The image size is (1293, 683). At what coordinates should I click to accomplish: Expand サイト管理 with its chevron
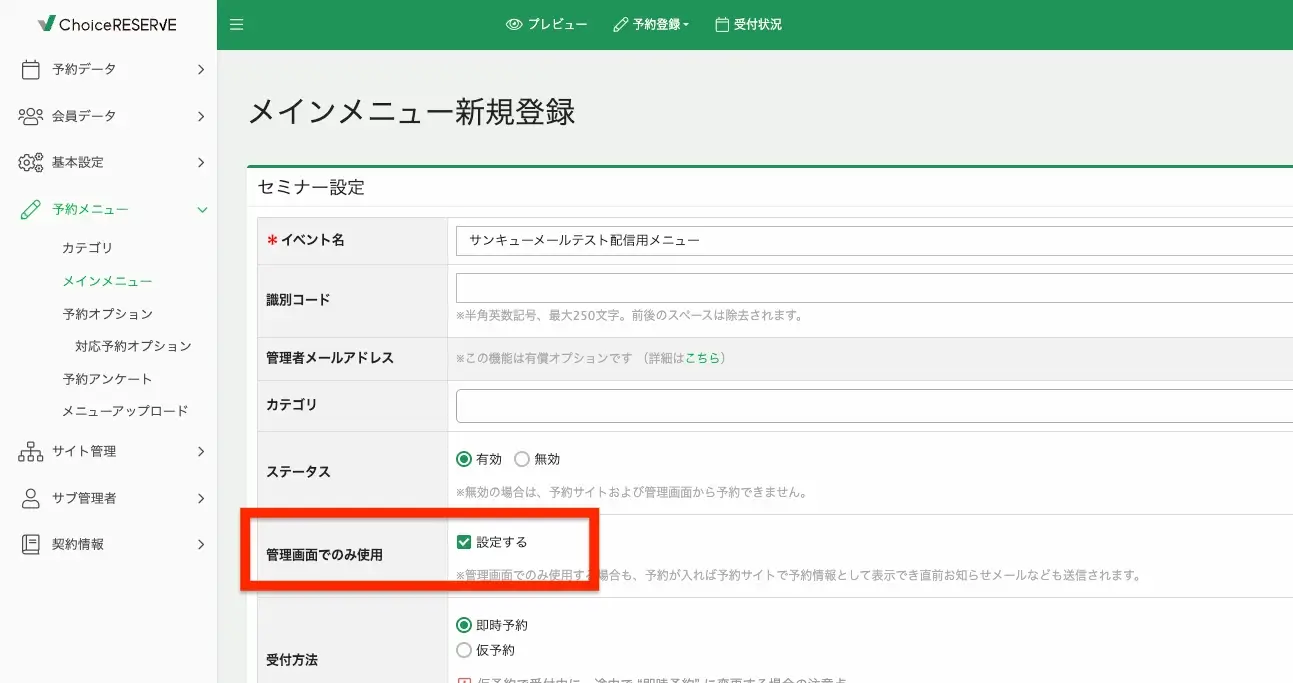pos(201,451)
